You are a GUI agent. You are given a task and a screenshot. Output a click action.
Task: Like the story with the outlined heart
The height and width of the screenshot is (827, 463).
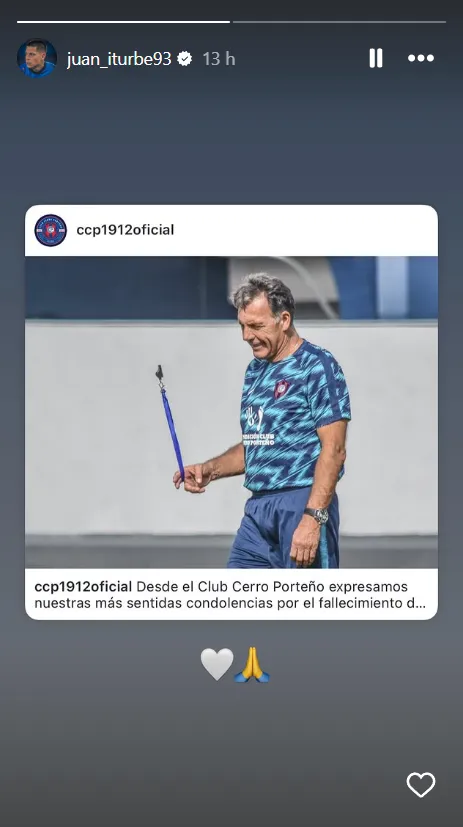(421, 785)
